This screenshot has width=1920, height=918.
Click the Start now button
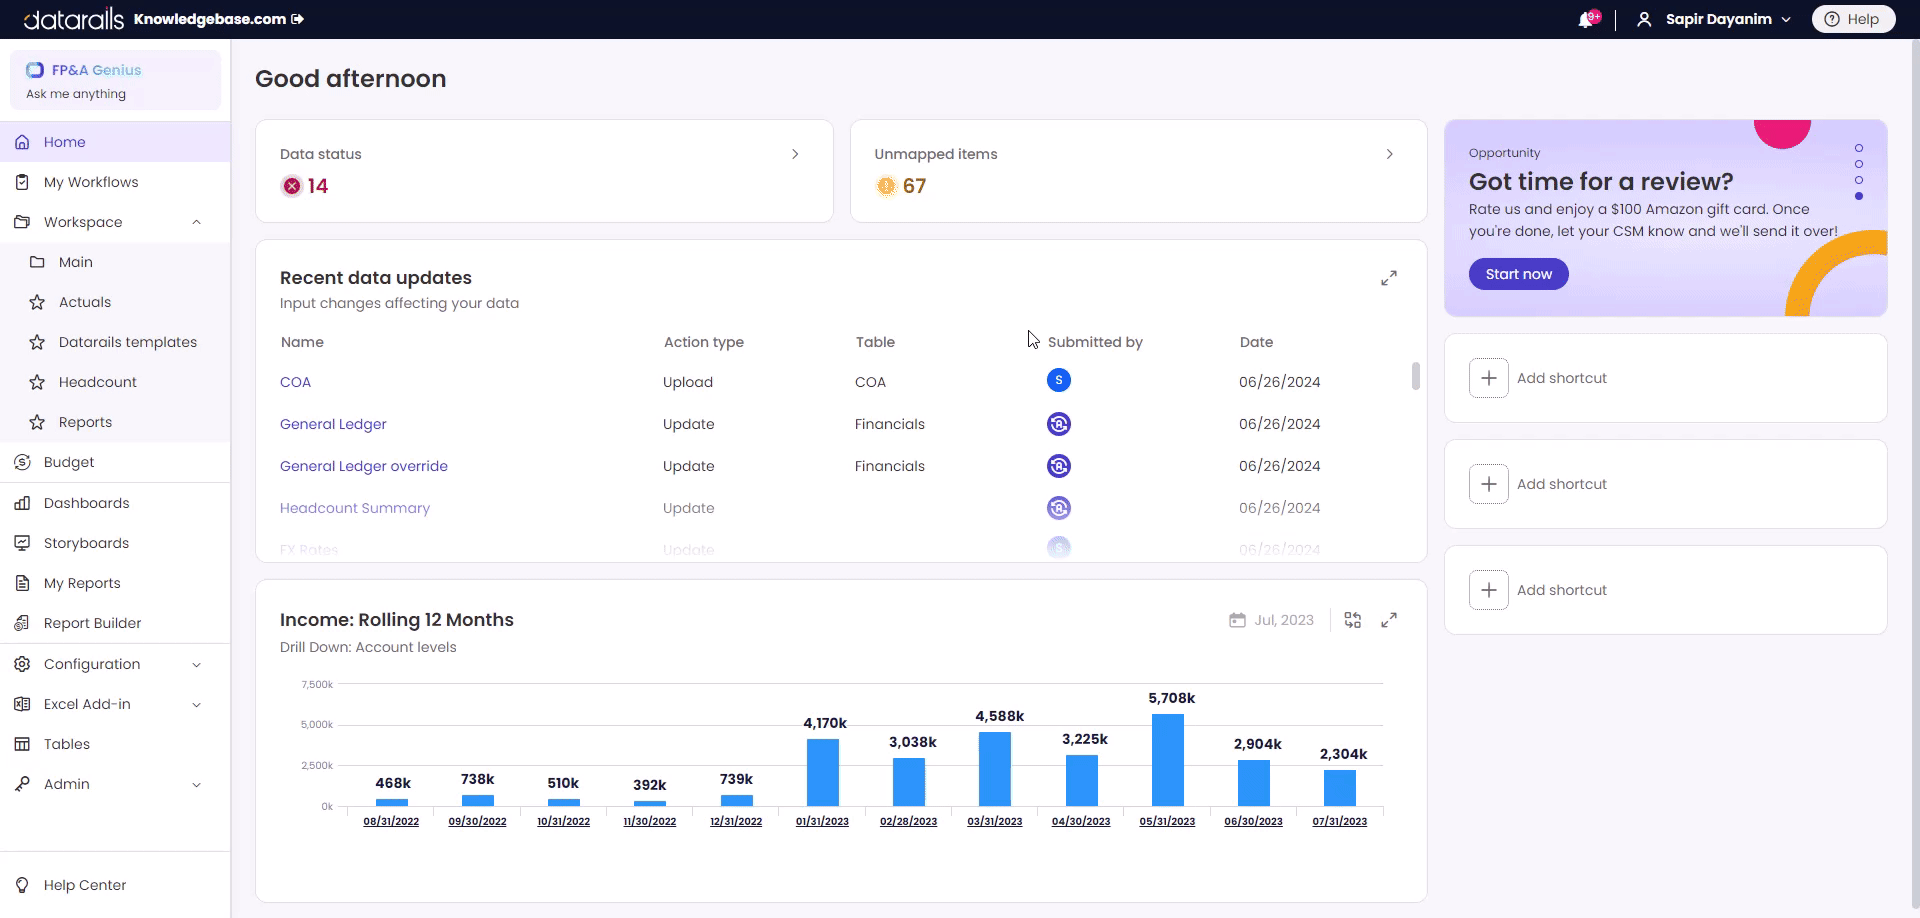click(x=1518, y=274)
